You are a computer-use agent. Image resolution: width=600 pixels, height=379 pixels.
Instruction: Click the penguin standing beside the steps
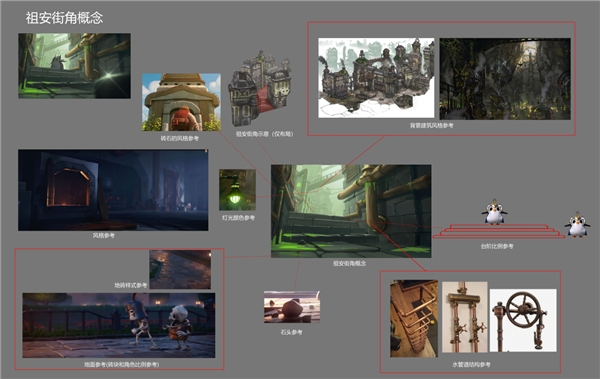coord(577,224)
